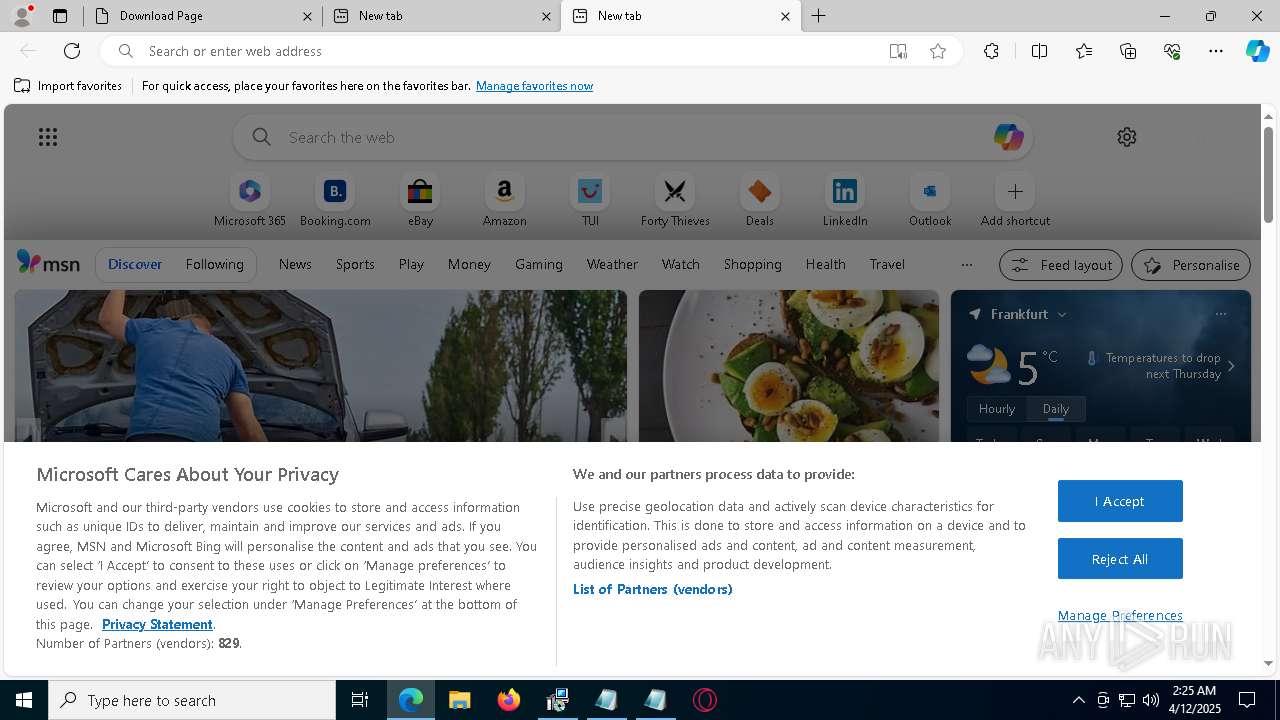Open the Privacy Statement link
This screenshot has height=720, width=1280.
pos(157,624)
